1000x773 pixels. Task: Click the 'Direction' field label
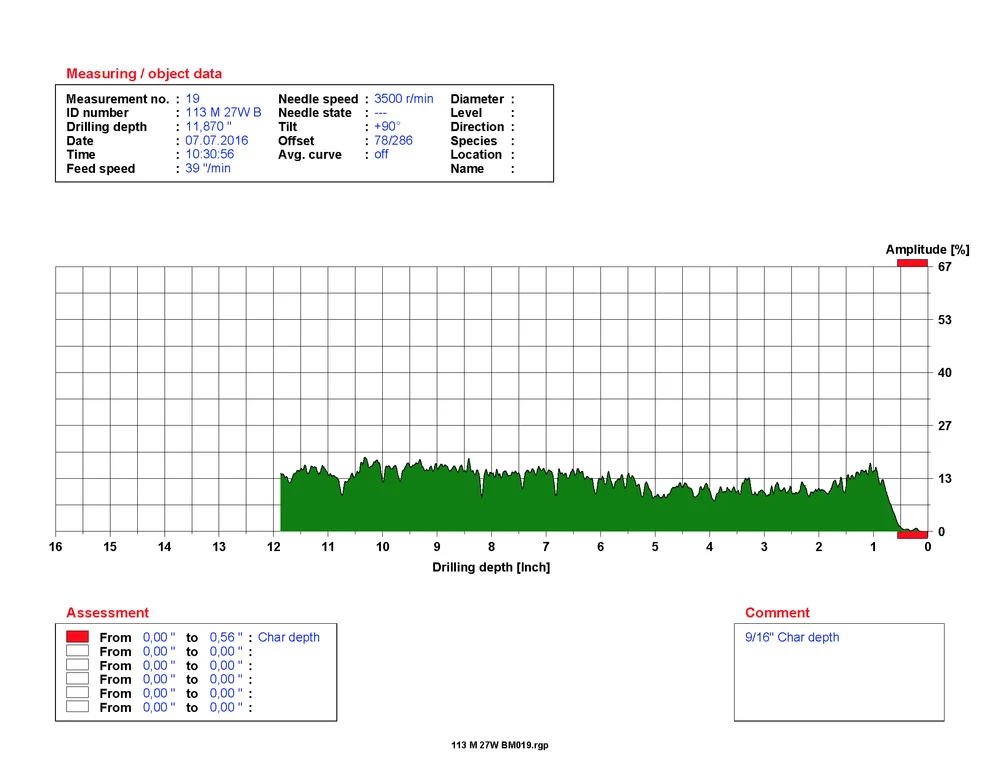click(x=477, y=127)
